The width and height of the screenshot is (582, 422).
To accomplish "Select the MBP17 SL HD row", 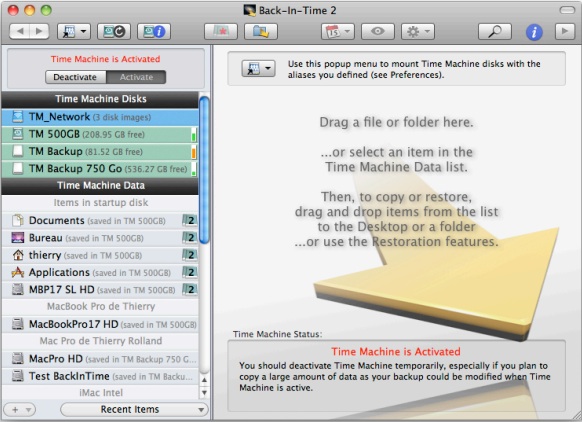I will 100,289.
